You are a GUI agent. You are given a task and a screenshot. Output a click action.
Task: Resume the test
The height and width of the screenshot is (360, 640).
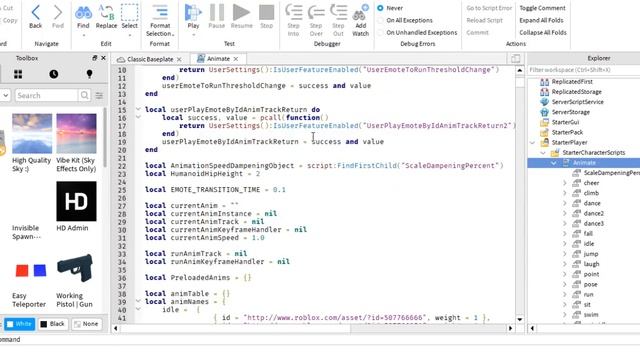tap(241, 17)
